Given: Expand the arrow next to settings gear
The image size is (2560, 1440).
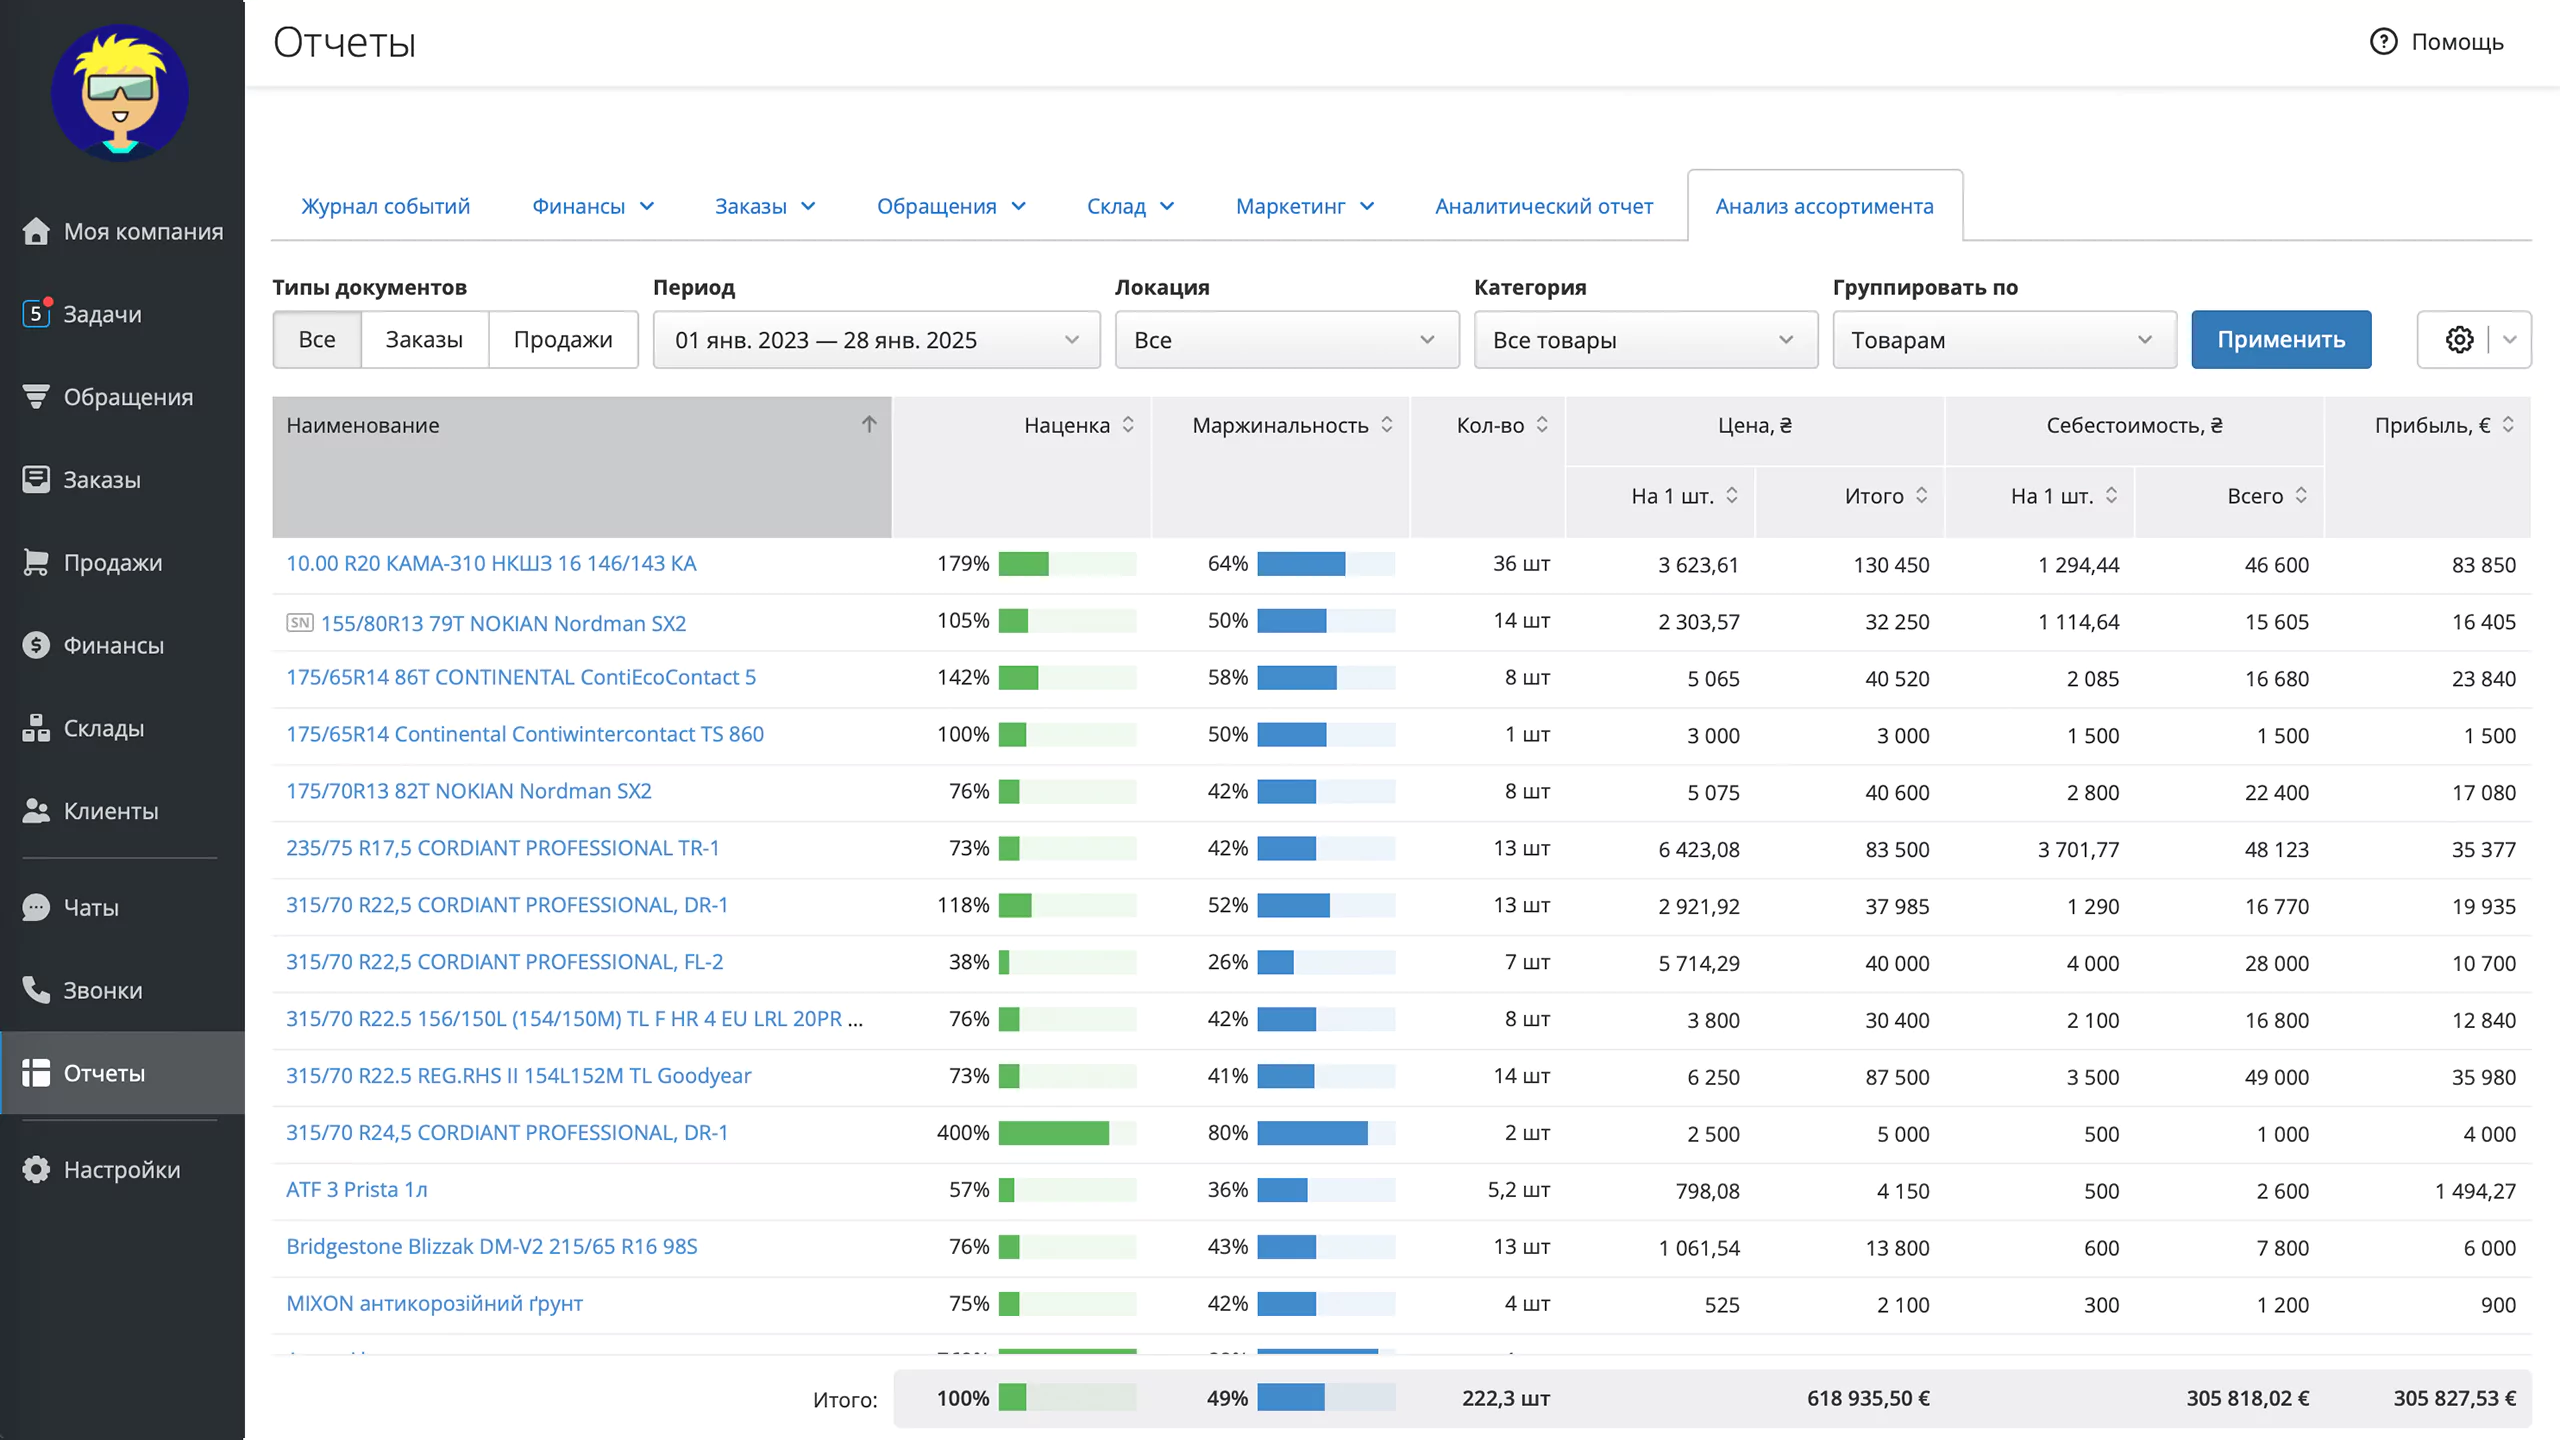Looking at the screenshot, I should click(x=2510, y=339).
